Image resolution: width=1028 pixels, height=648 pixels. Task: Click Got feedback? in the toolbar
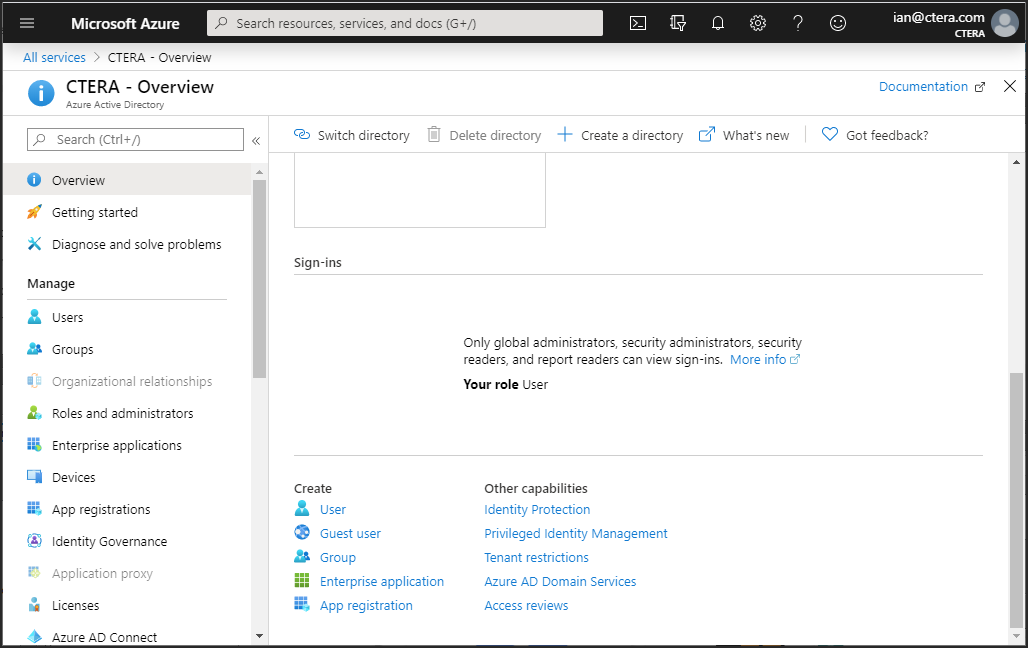point(875,135)
